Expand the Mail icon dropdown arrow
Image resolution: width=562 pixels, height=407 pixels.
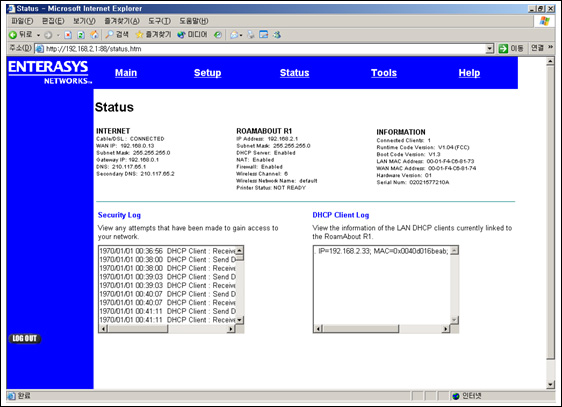(x=241, y=35)
